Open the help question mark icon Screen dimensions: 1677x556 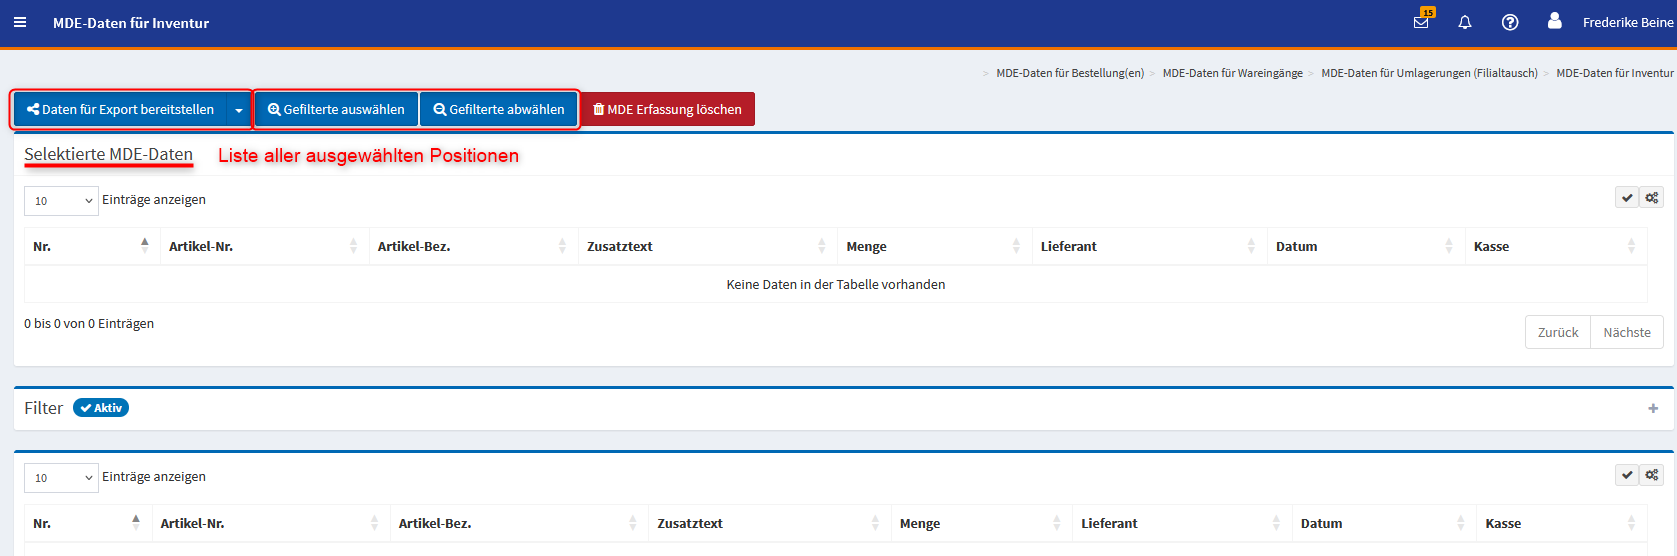coord(1510,22)
